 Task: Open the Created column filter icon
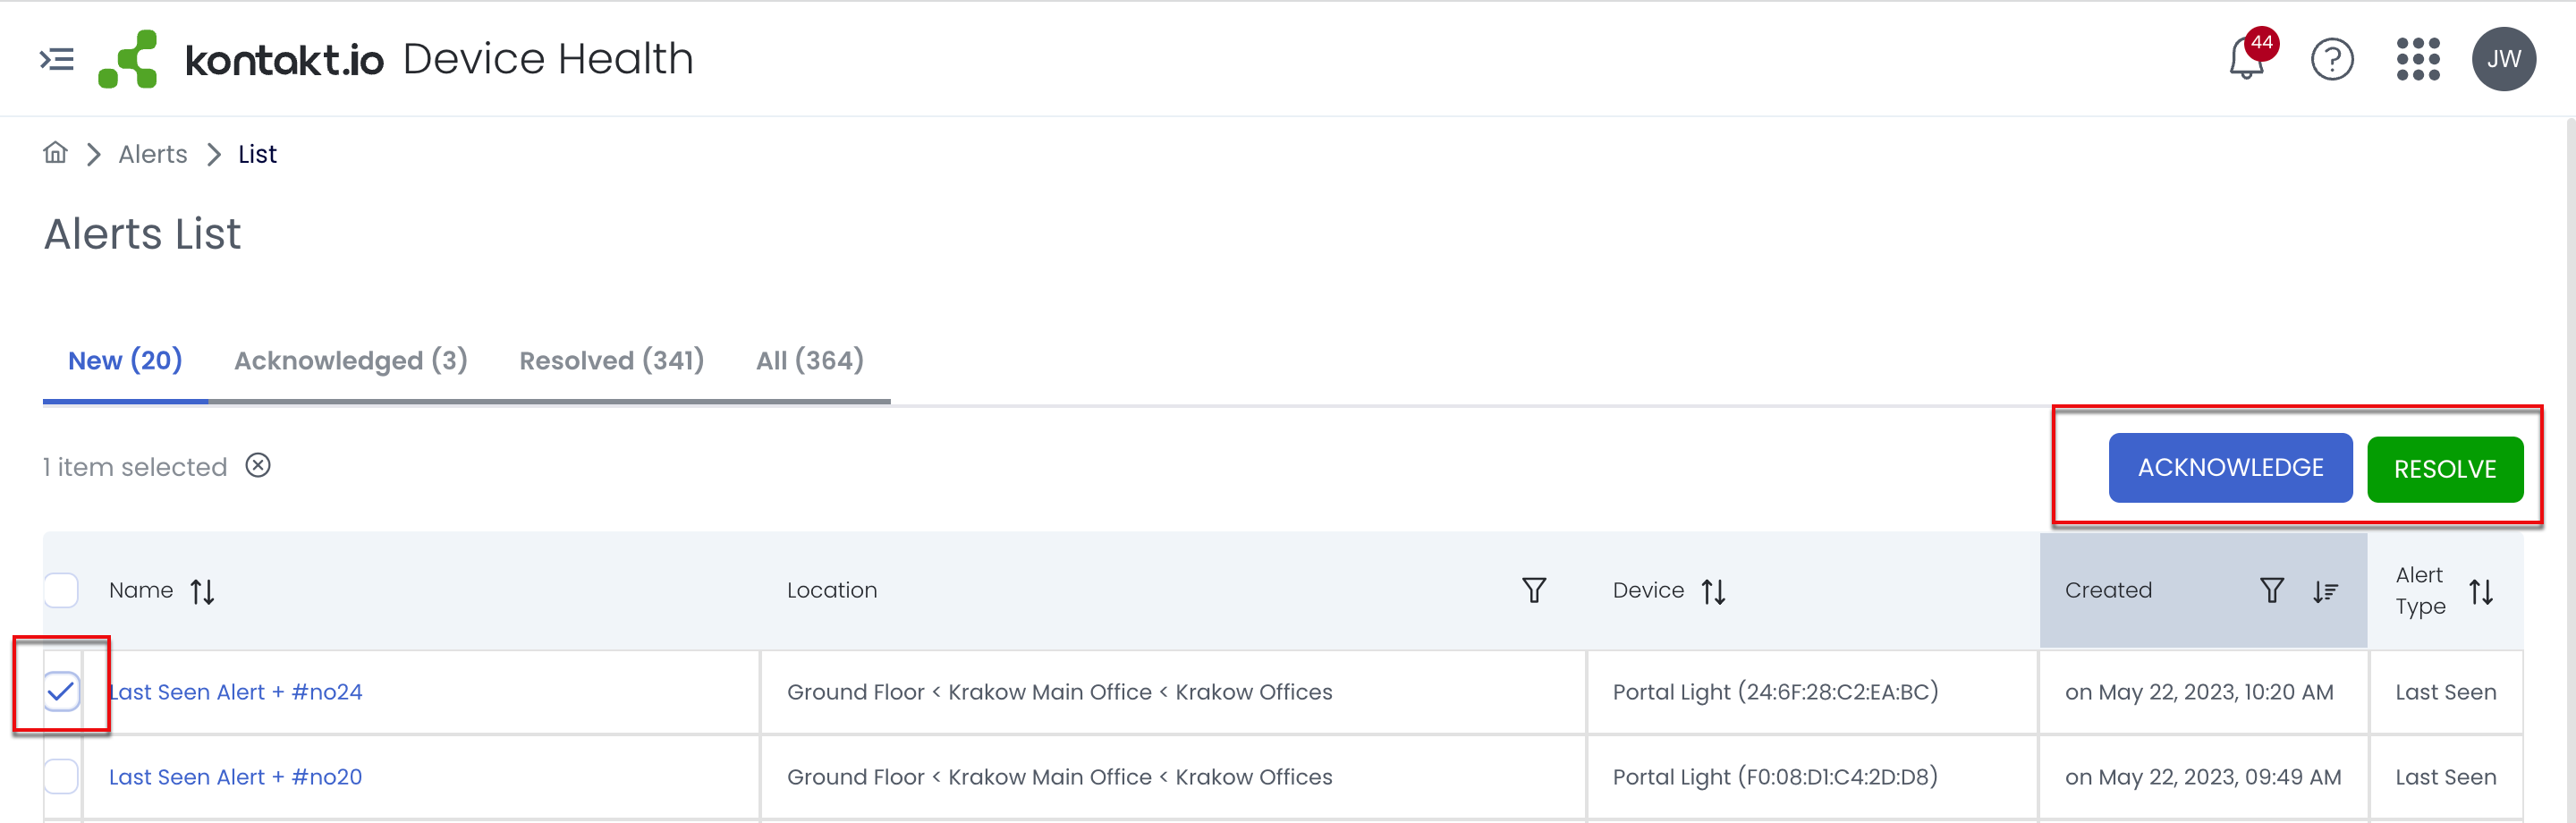click(x=2272, y=590)
